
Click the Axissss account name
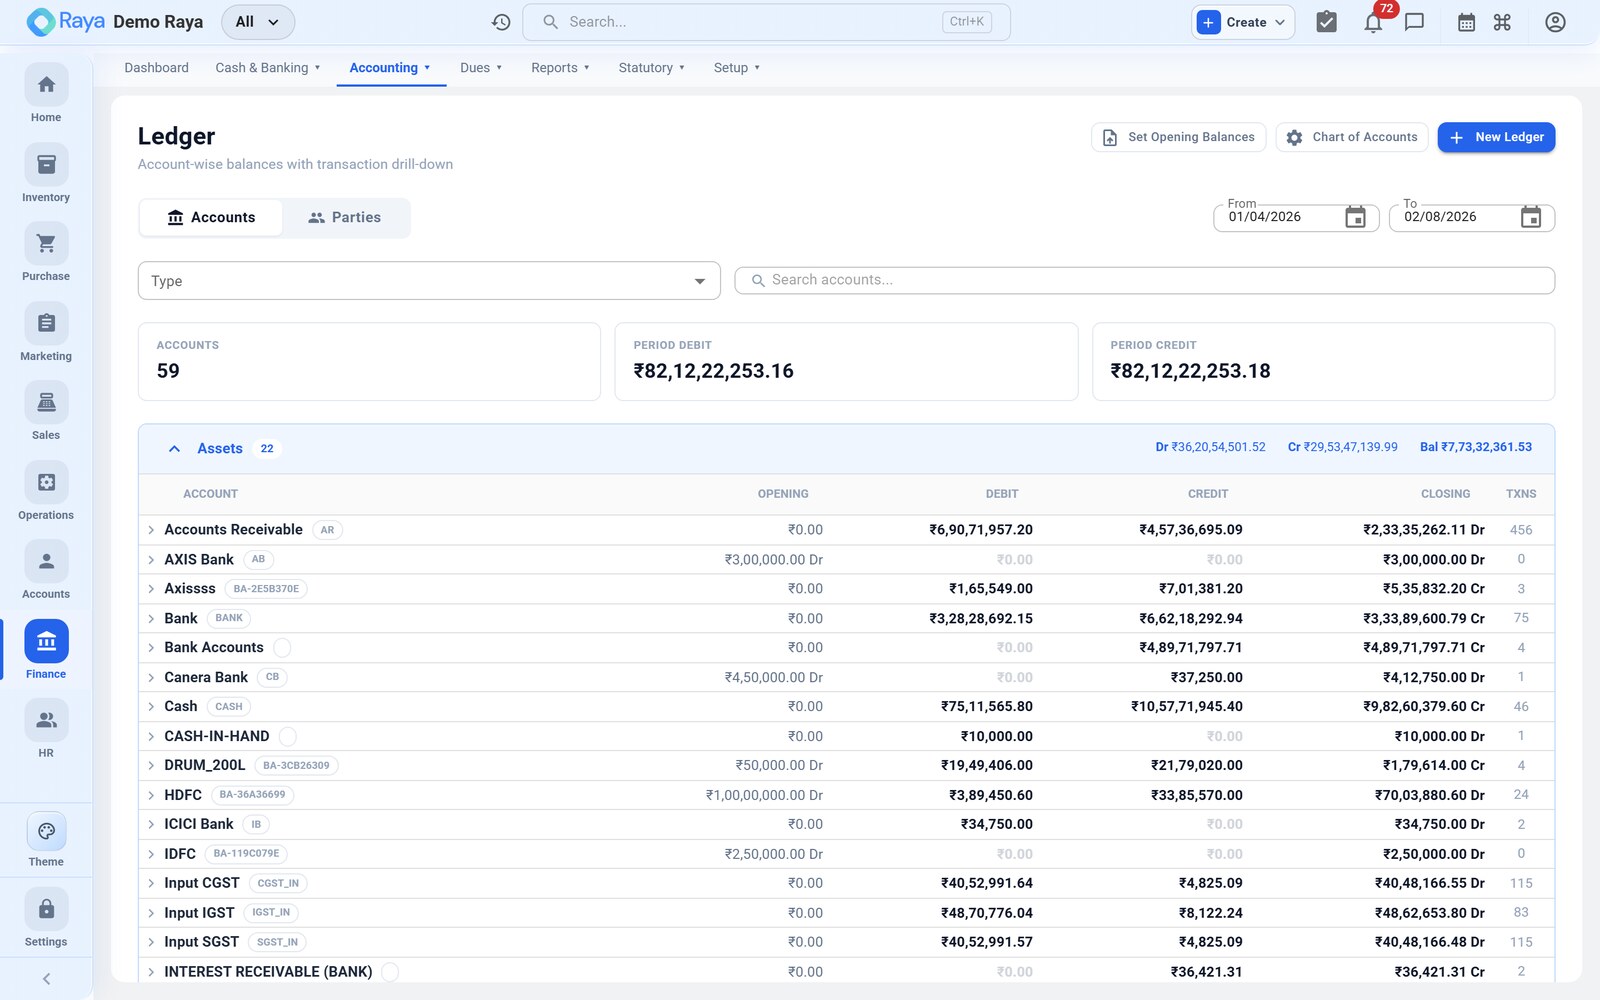tap(190, 589)
